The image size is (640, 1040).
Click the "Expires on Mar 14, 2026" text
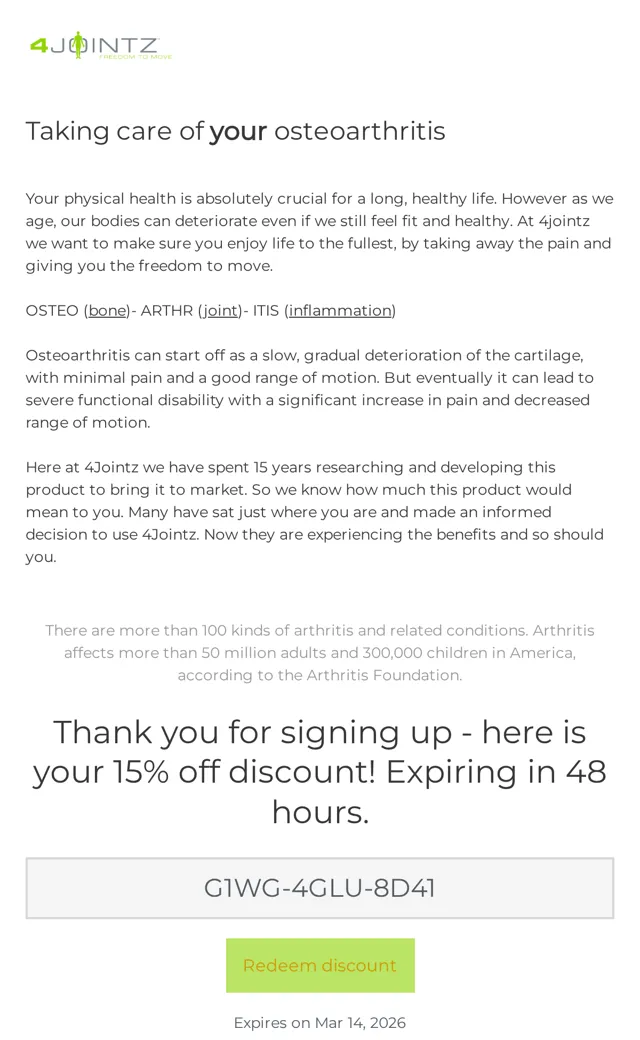(x=320, y=1023)
